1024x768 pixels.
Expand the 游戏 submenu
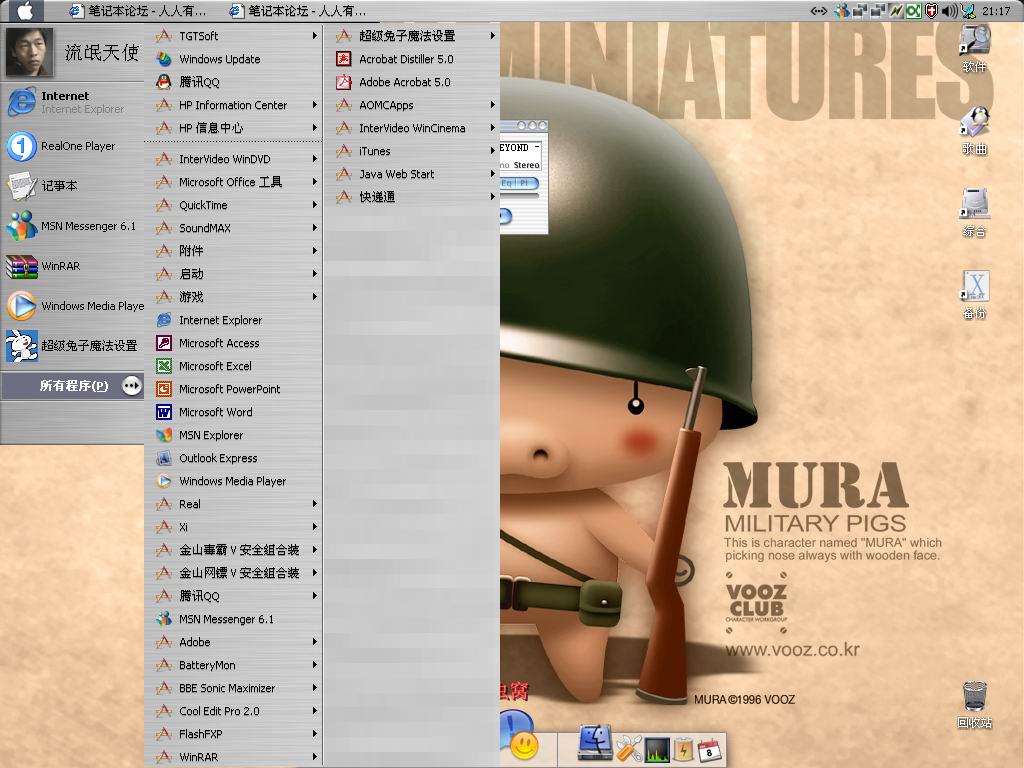pos(233,297)
